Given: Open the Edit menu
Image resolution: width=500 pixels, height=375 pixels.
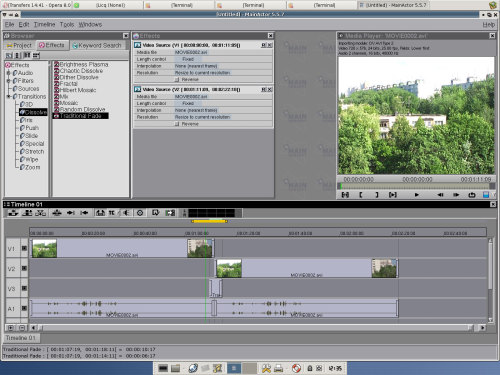Looking at the screenshot, I should click(24, 24).
